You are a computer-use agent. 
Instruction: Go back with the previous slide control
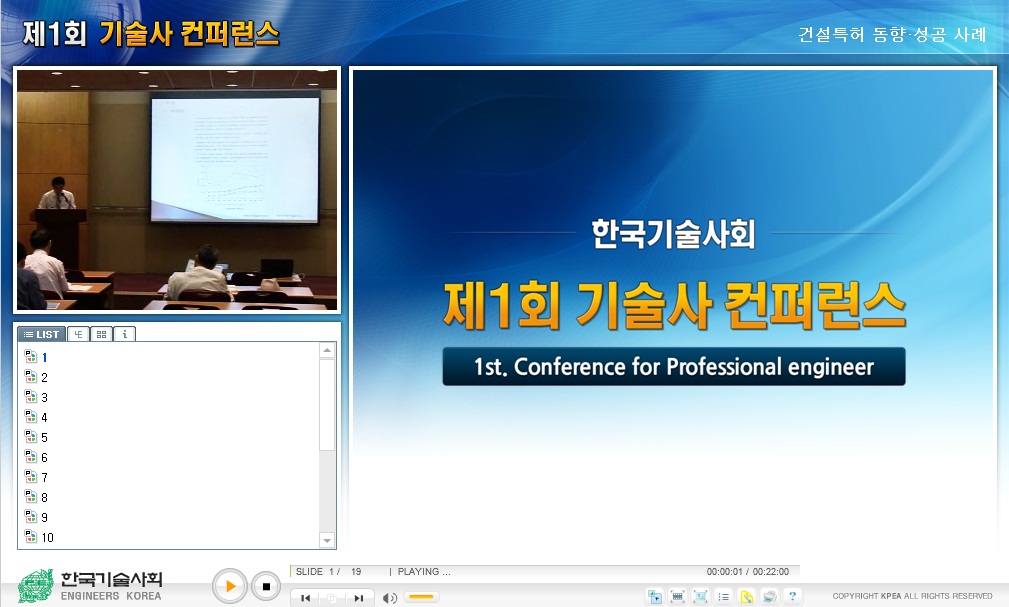click(x=306, y=597)
